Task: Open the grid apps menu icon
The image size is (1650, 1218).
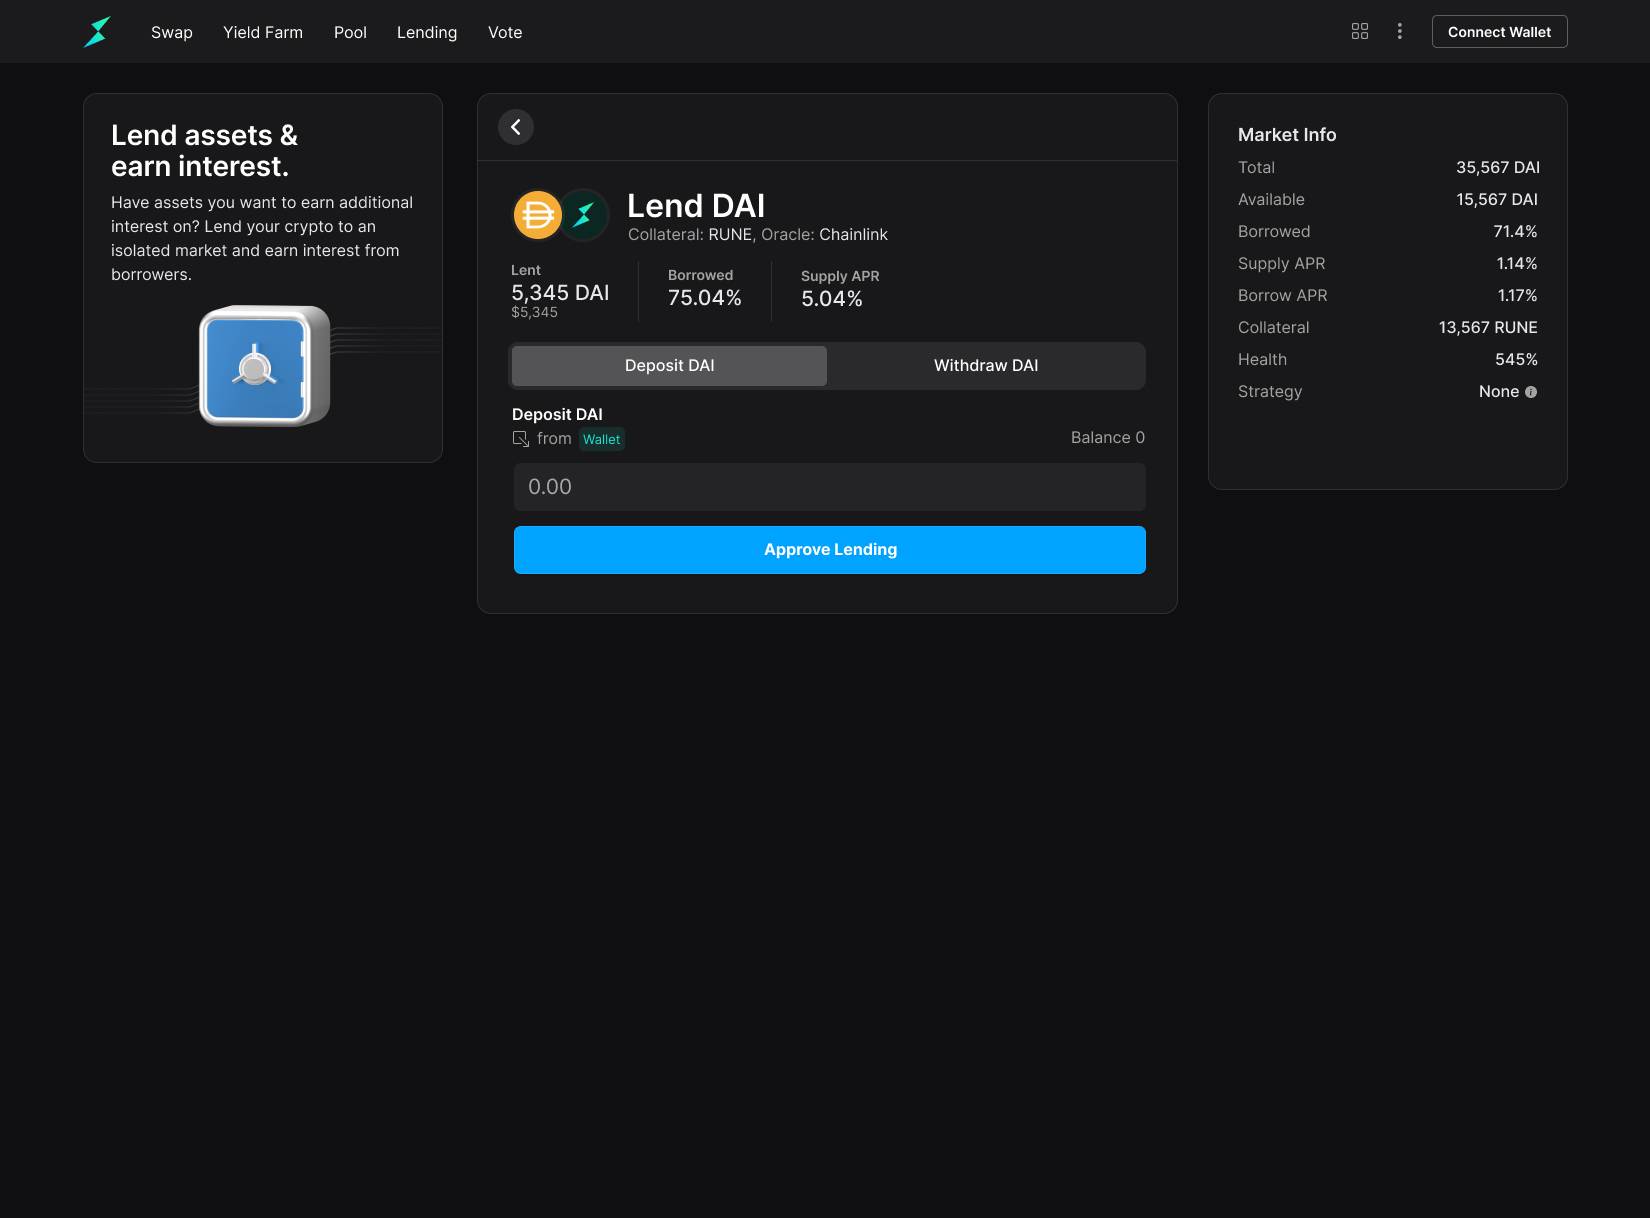Action: (1359, 32)
